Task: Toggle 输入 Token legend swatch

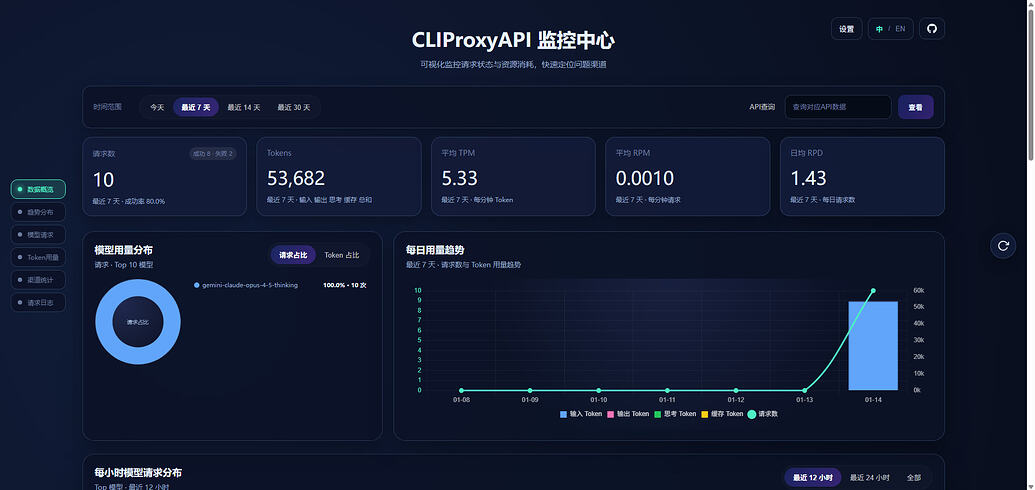Action: coord(563,414)
